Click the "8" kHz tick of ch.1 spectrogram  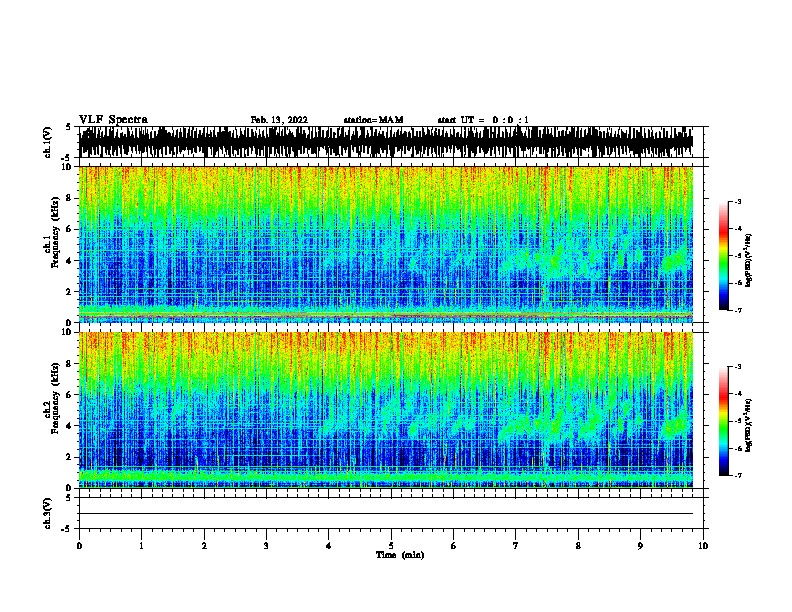pyautogui.click(x=70, y=198)
